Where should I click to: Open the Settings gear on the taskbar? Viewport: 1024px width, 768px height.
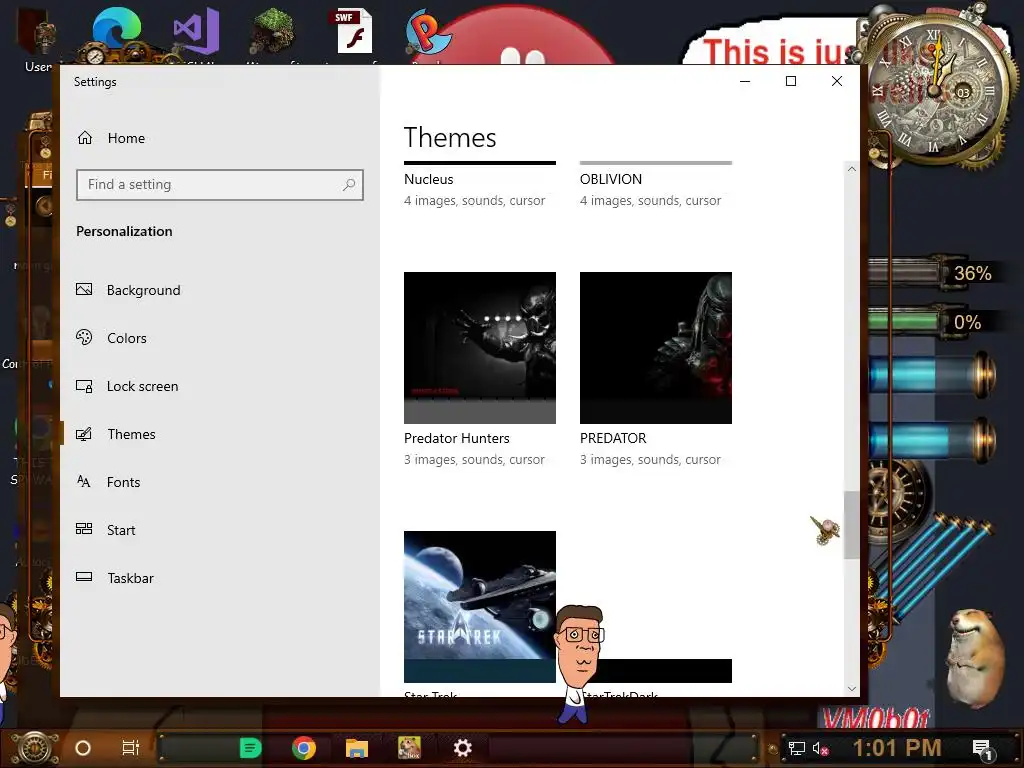[462, 748]
